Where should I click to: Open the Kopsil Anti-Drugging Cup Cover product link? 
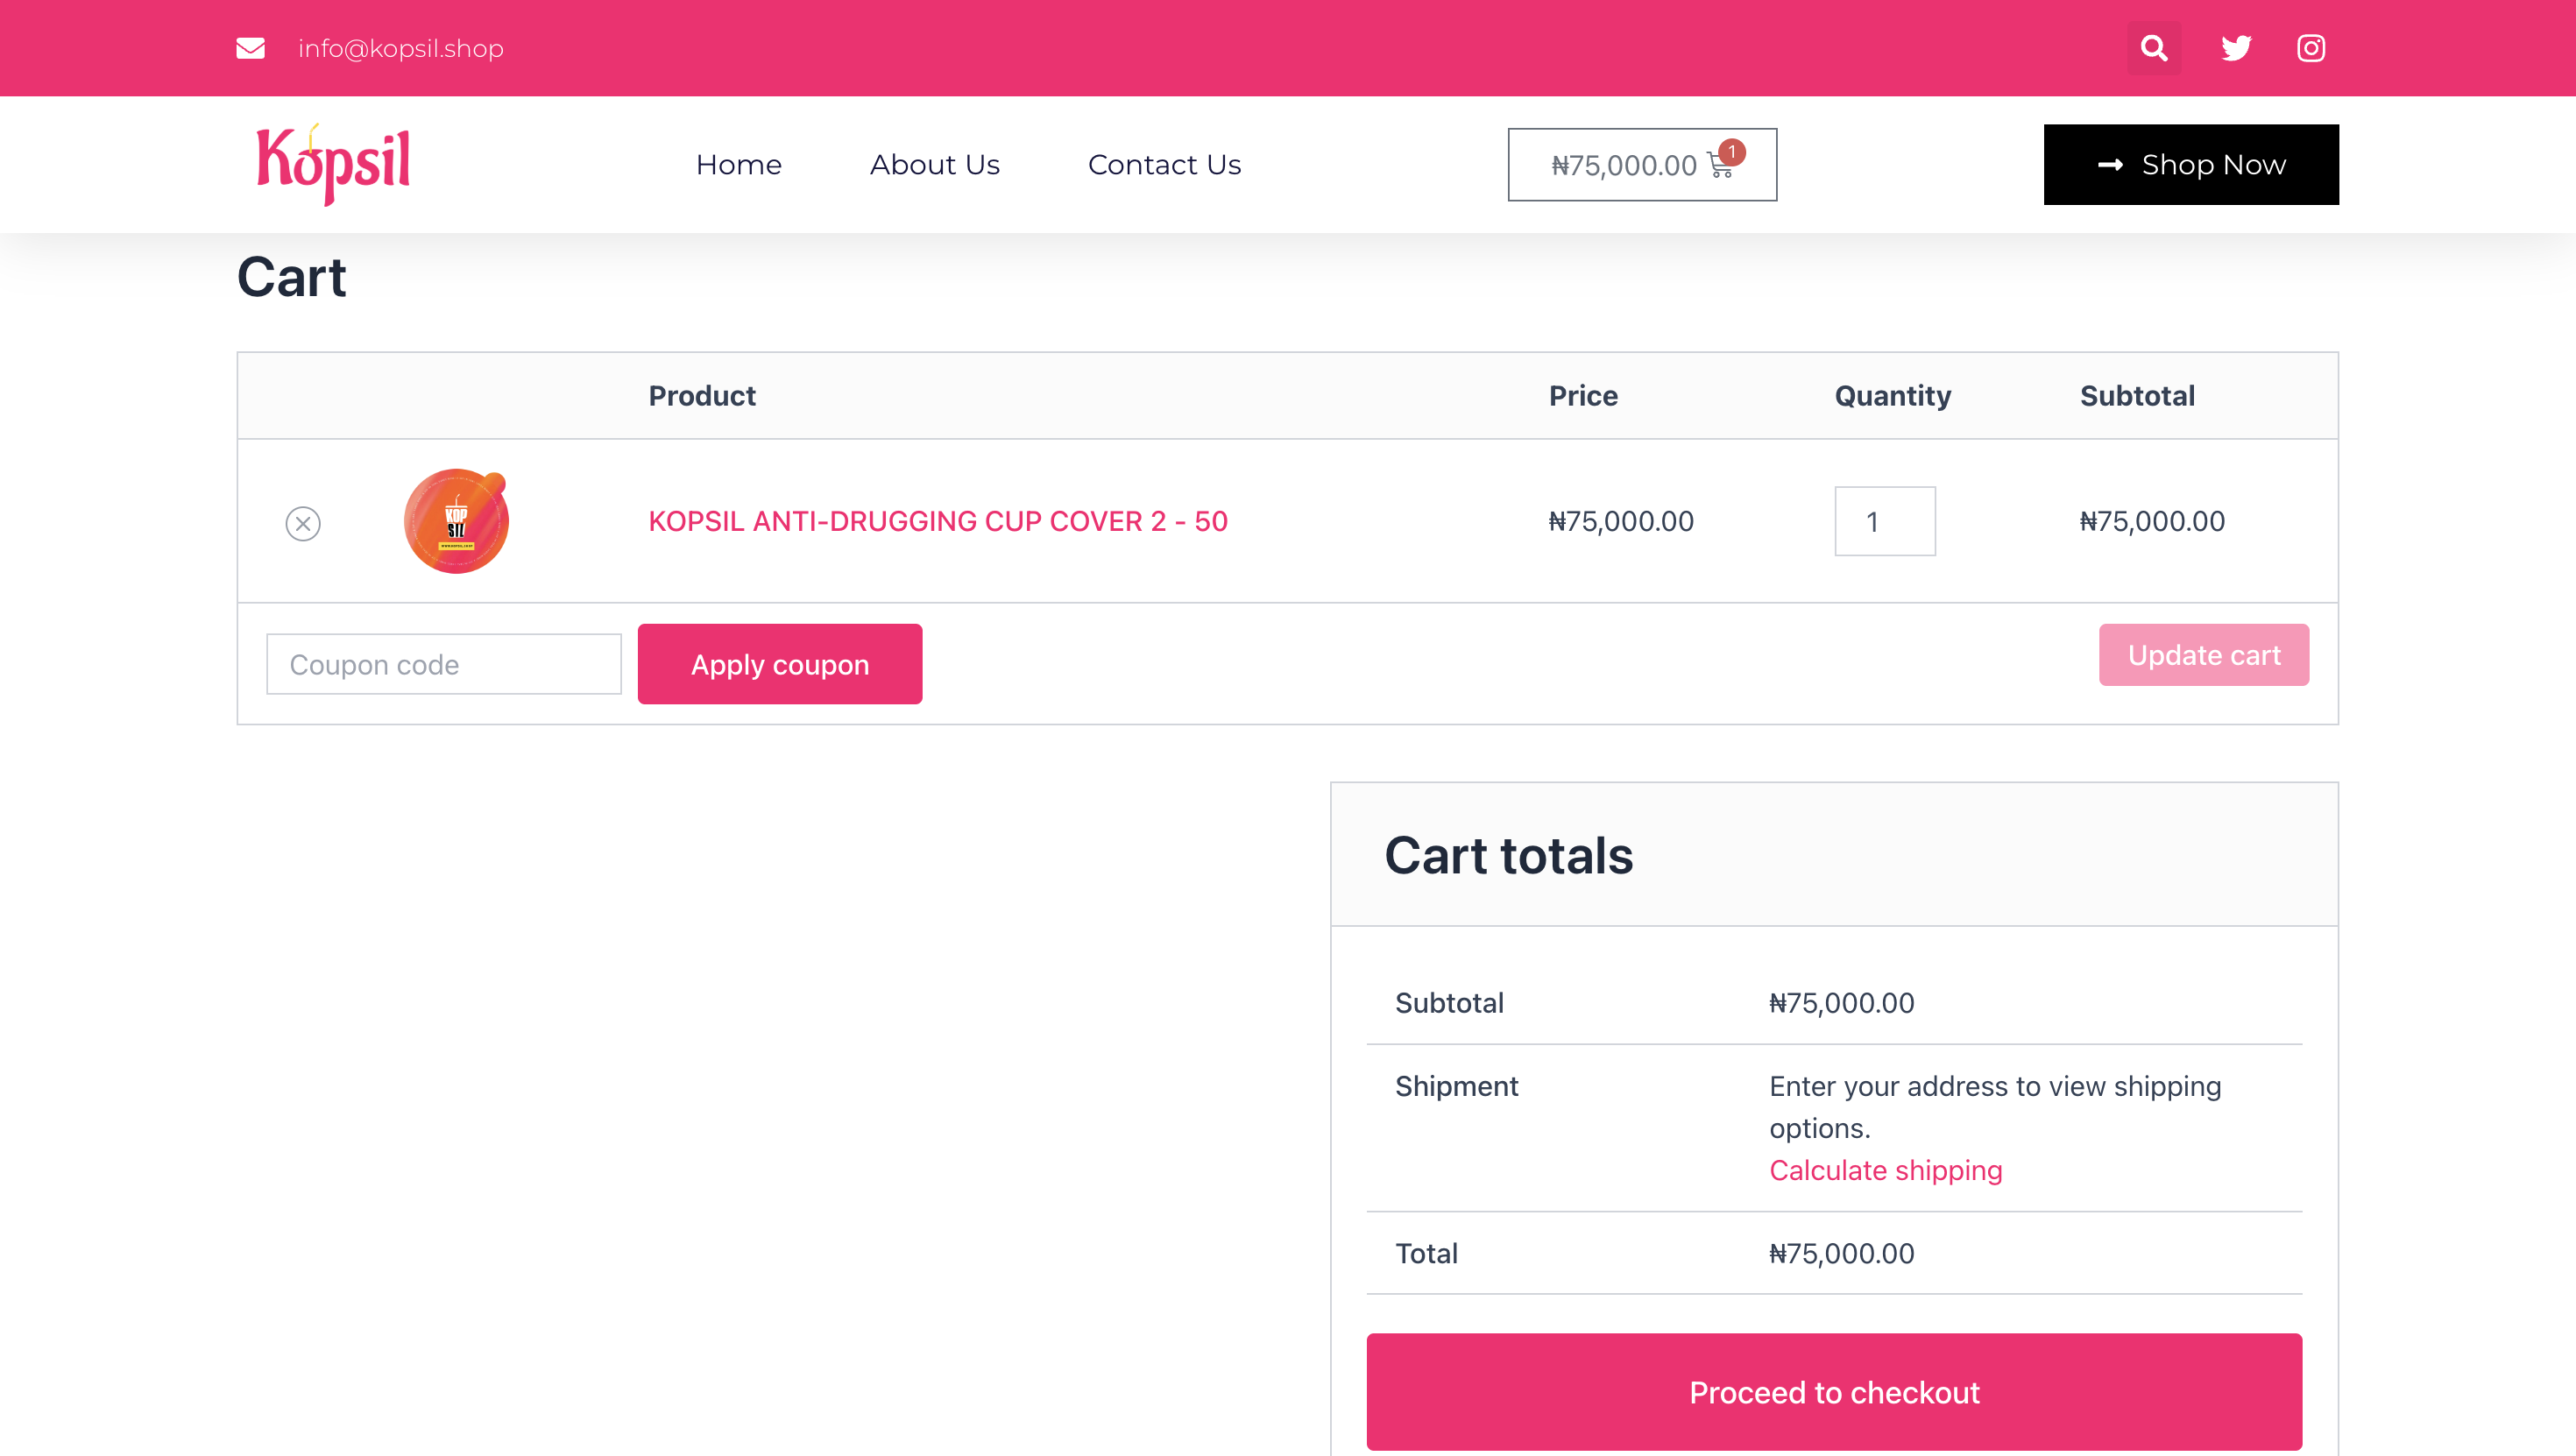pos(937,521)
